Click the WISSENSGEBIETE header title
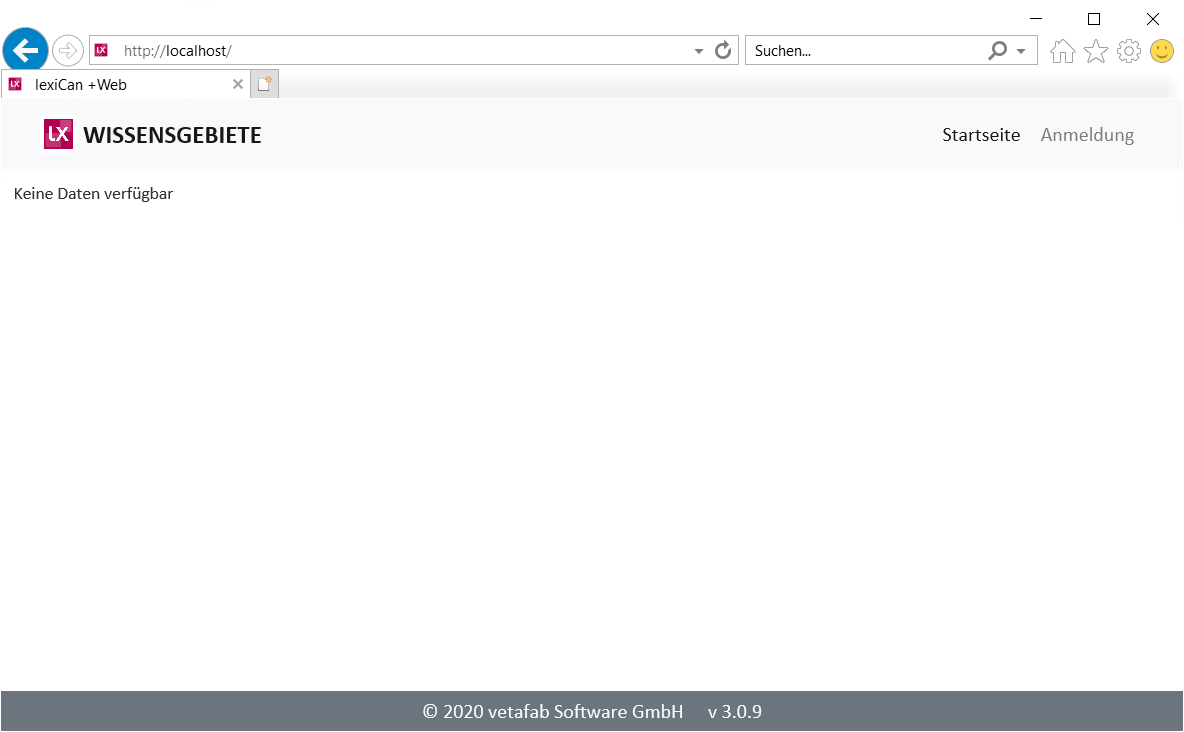1184x732 pixels. coord(173,135)
